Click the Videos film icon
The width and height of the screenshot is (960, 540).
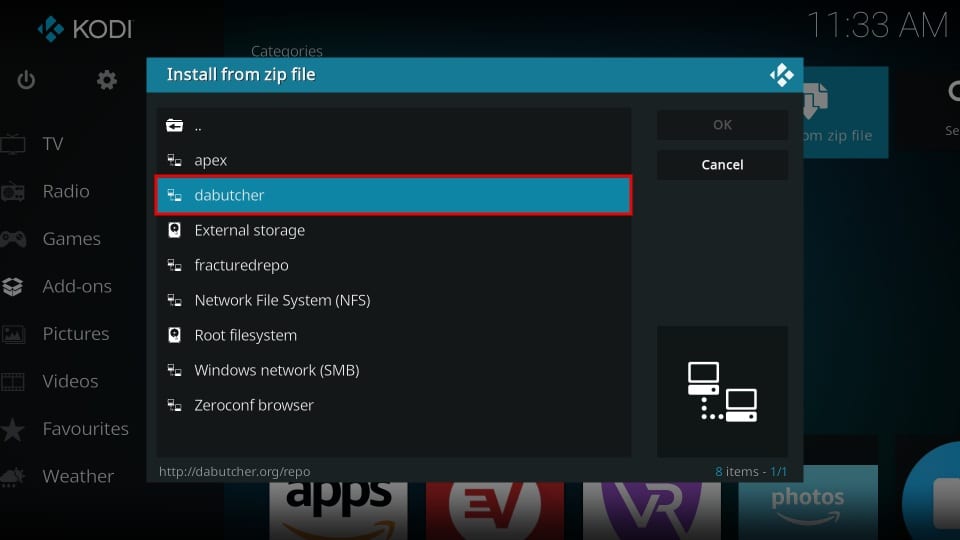12,381
